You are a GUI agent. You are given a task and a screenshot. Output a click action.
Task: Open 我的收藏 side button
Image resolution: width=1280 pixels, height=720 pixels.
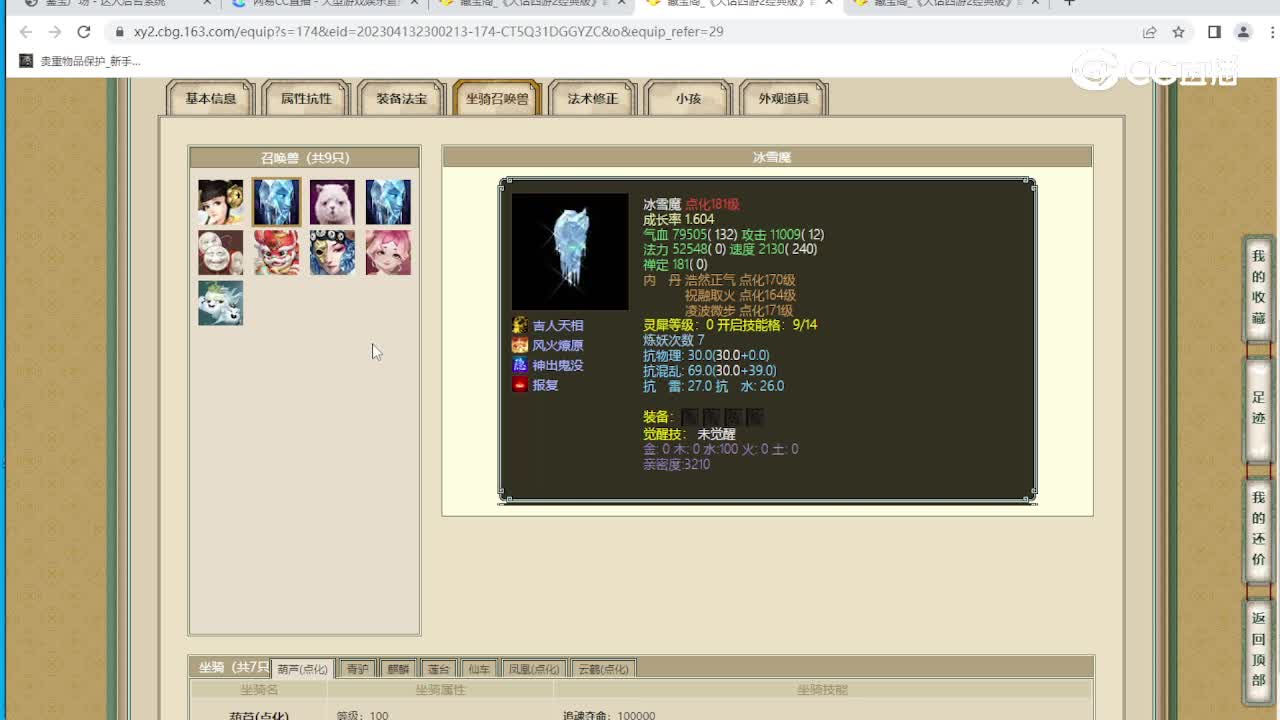click(x=1258, y=287)
